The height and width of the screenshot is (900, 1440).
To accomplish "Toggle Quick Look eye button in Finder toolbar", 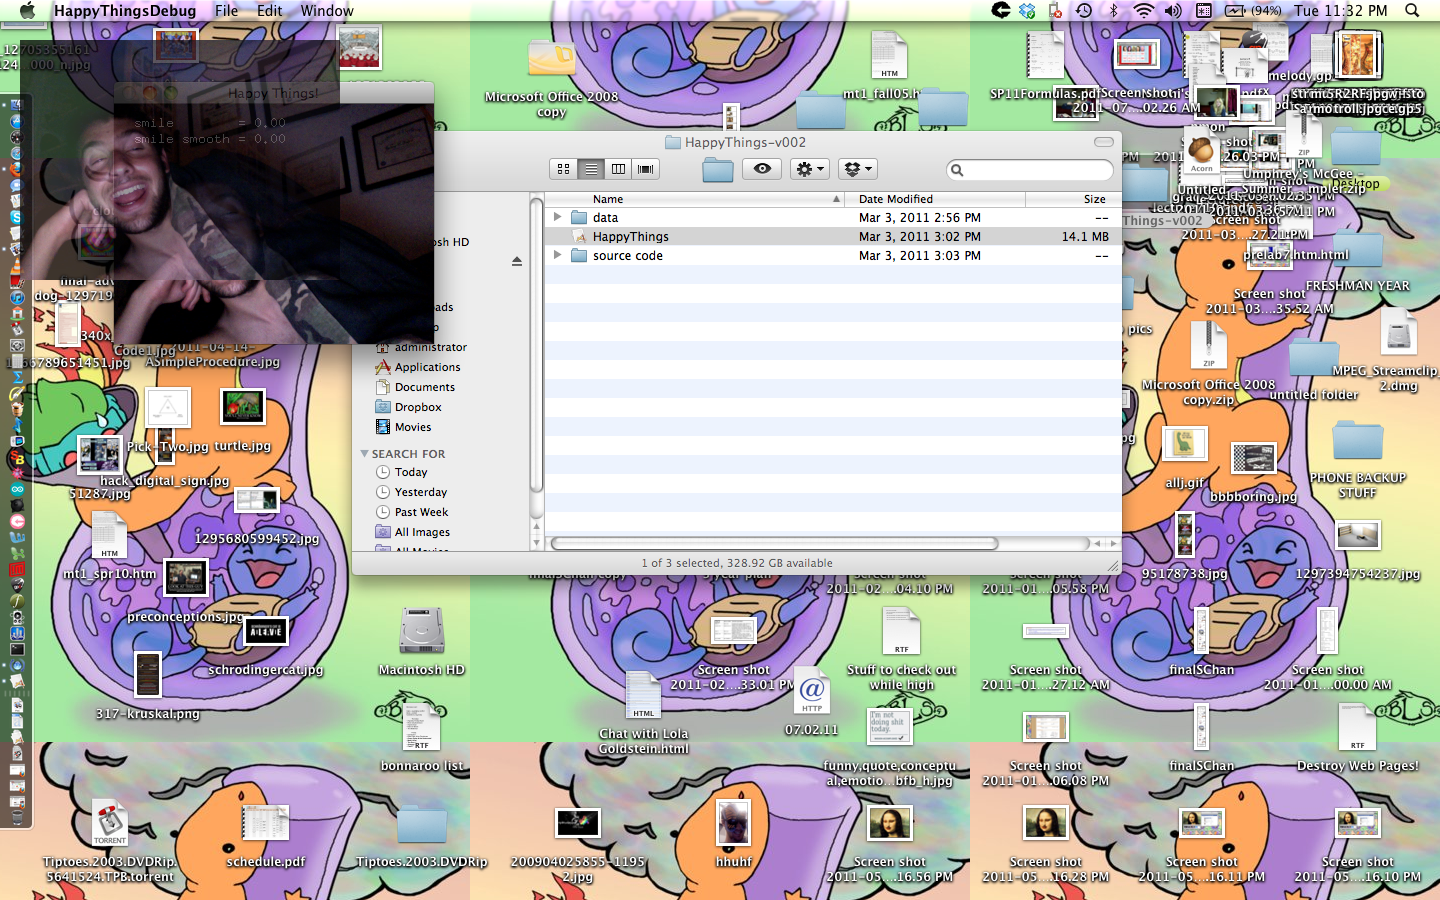I will click(x=762, y=169).
